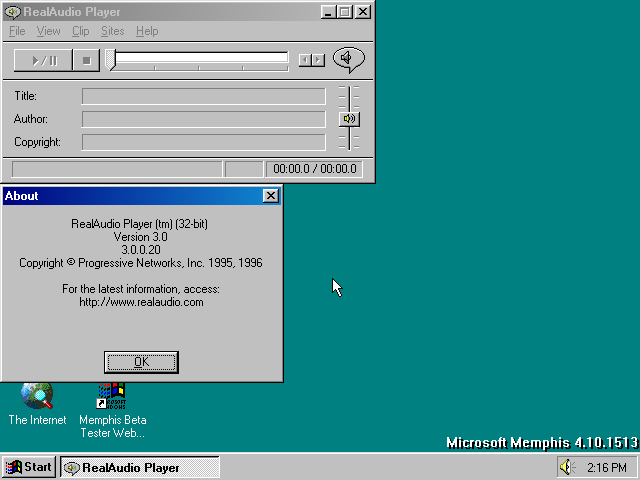Viewport: 640px width, 480px height.
Task: Click the Title field
Action: tap(203, 96)
